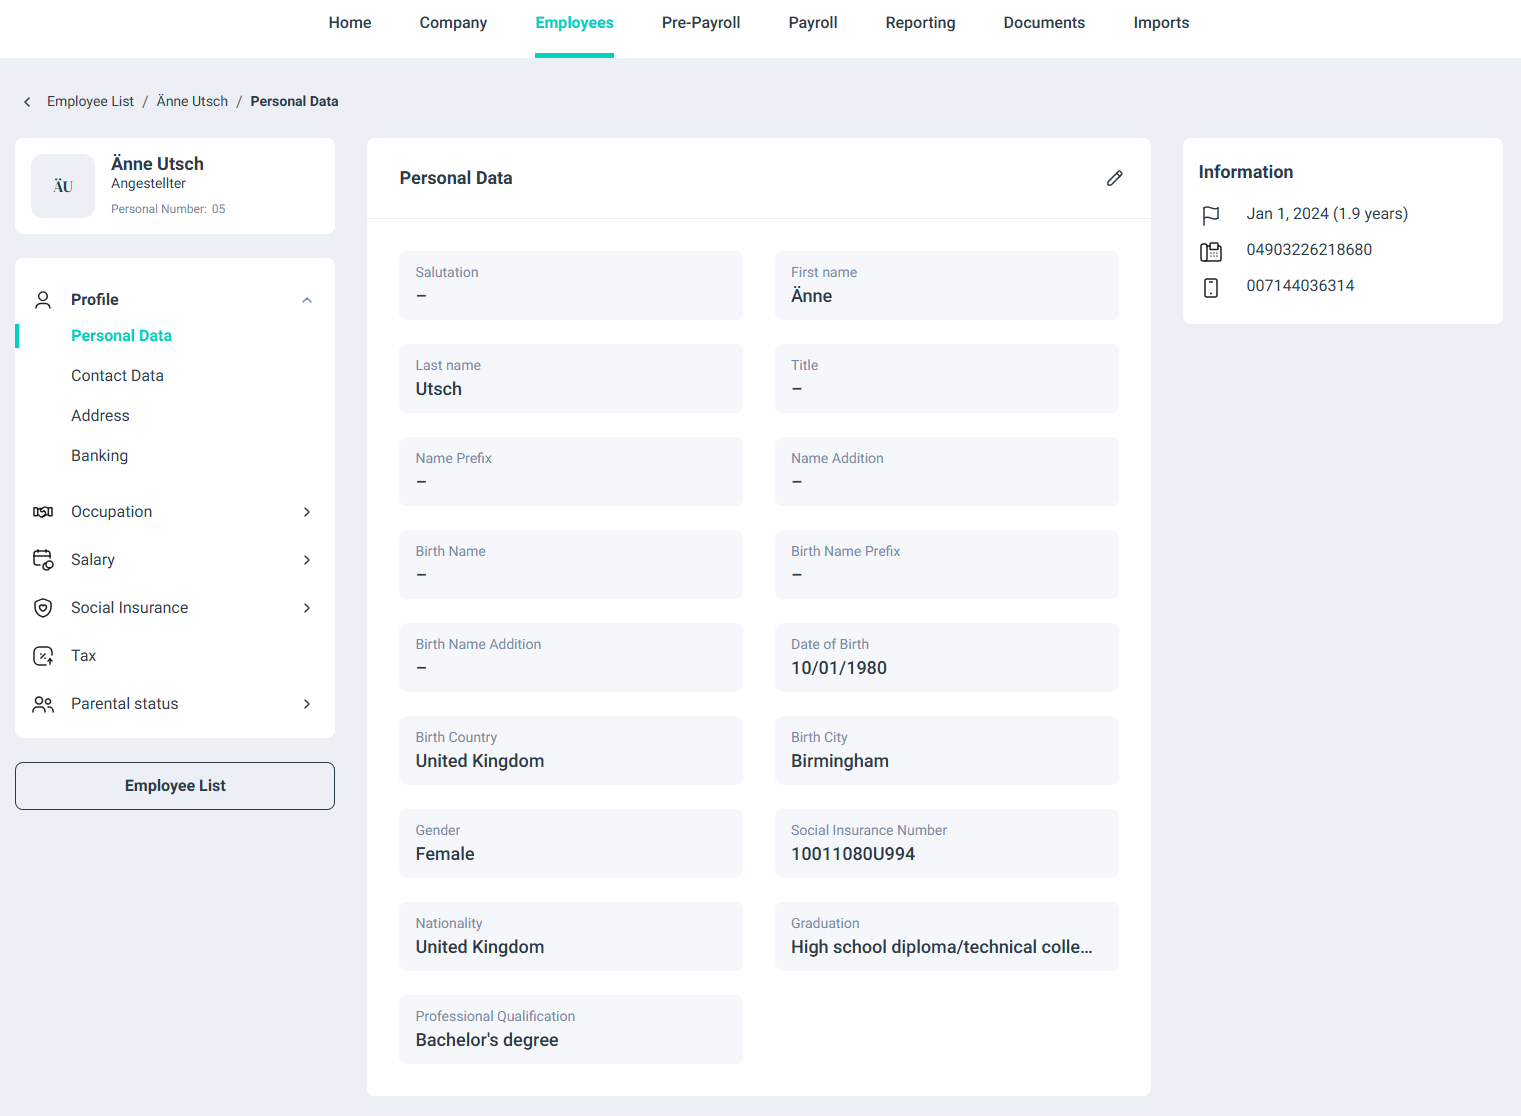The image size is (1521, 1116).
Task: Expand the Parental status section arrow
Action: [x=307, y=704]
